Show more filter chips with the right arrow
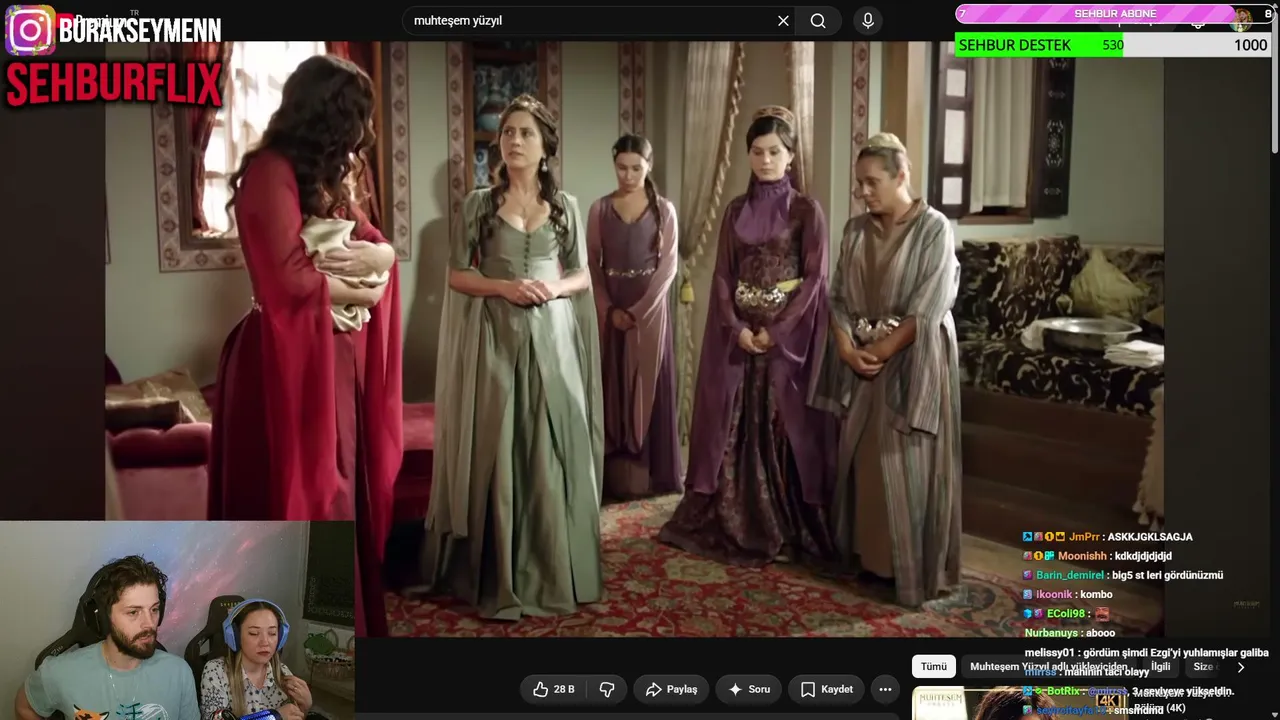1280x720 pixels. (1241, 667)
